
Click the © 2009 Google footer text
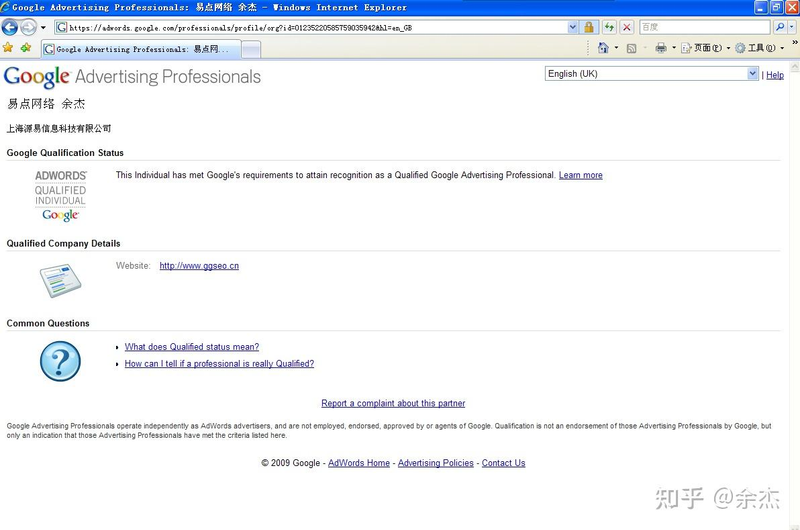click(x=290, y=463)
